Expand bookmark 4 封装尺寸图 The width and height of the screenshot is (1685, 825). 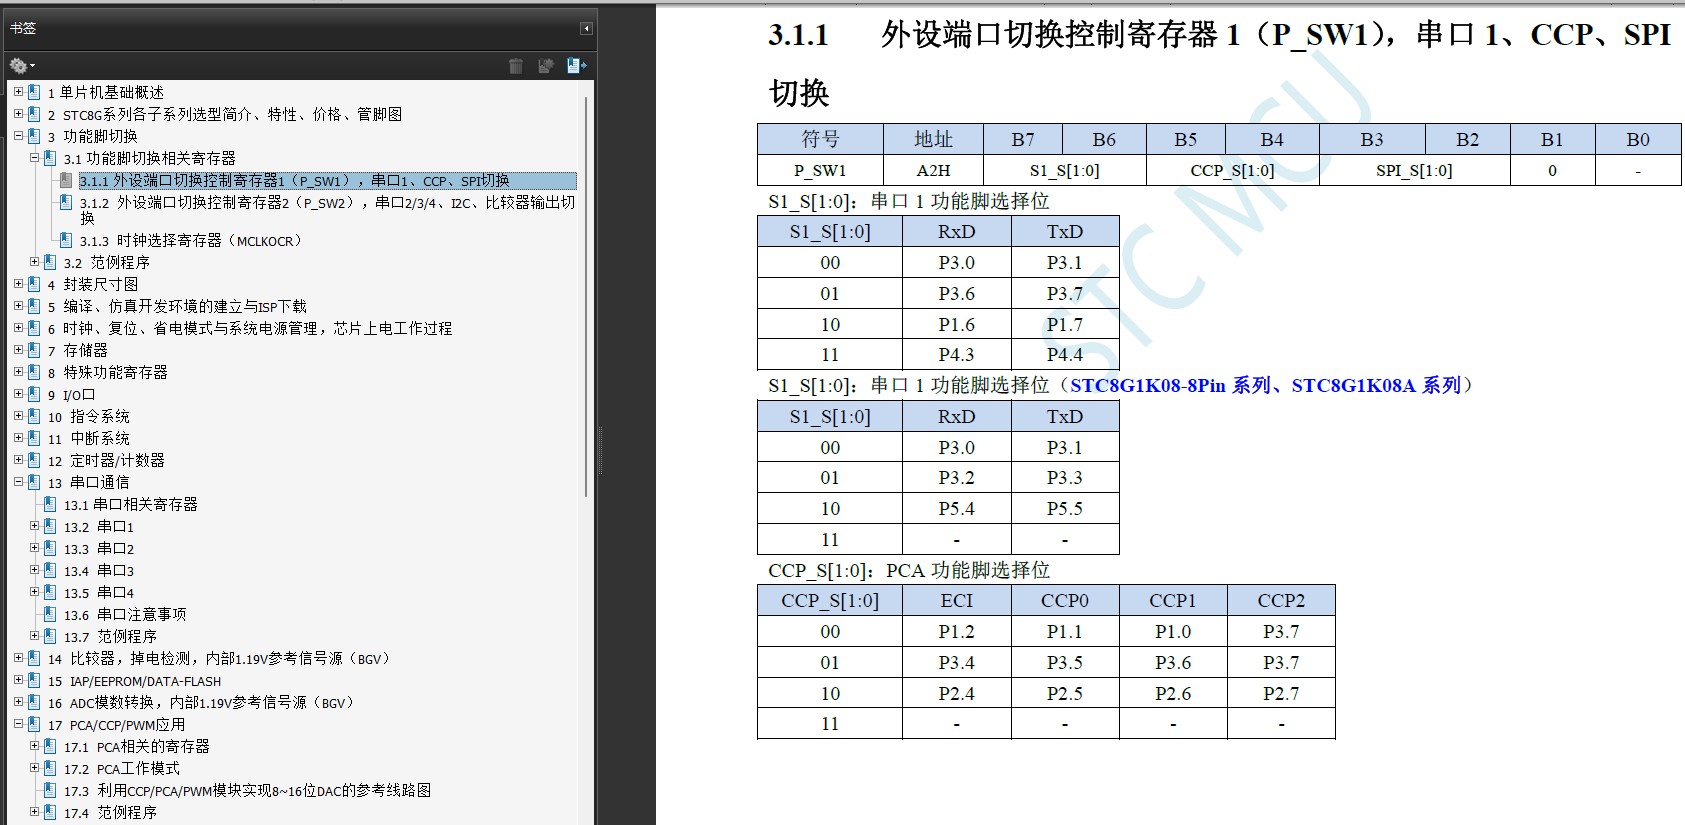[18, 283]
